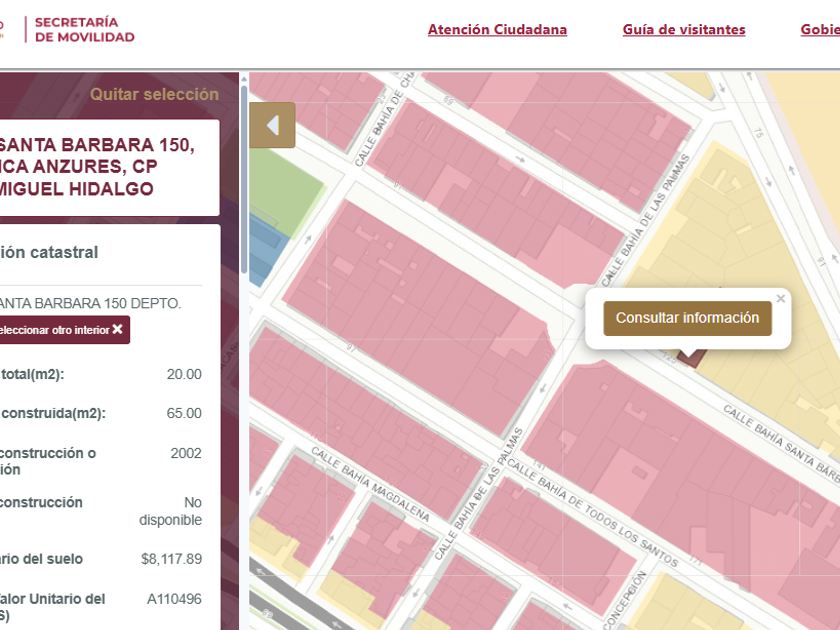
Task: Select the 65.00 built area value
Action: click(184, 413)
